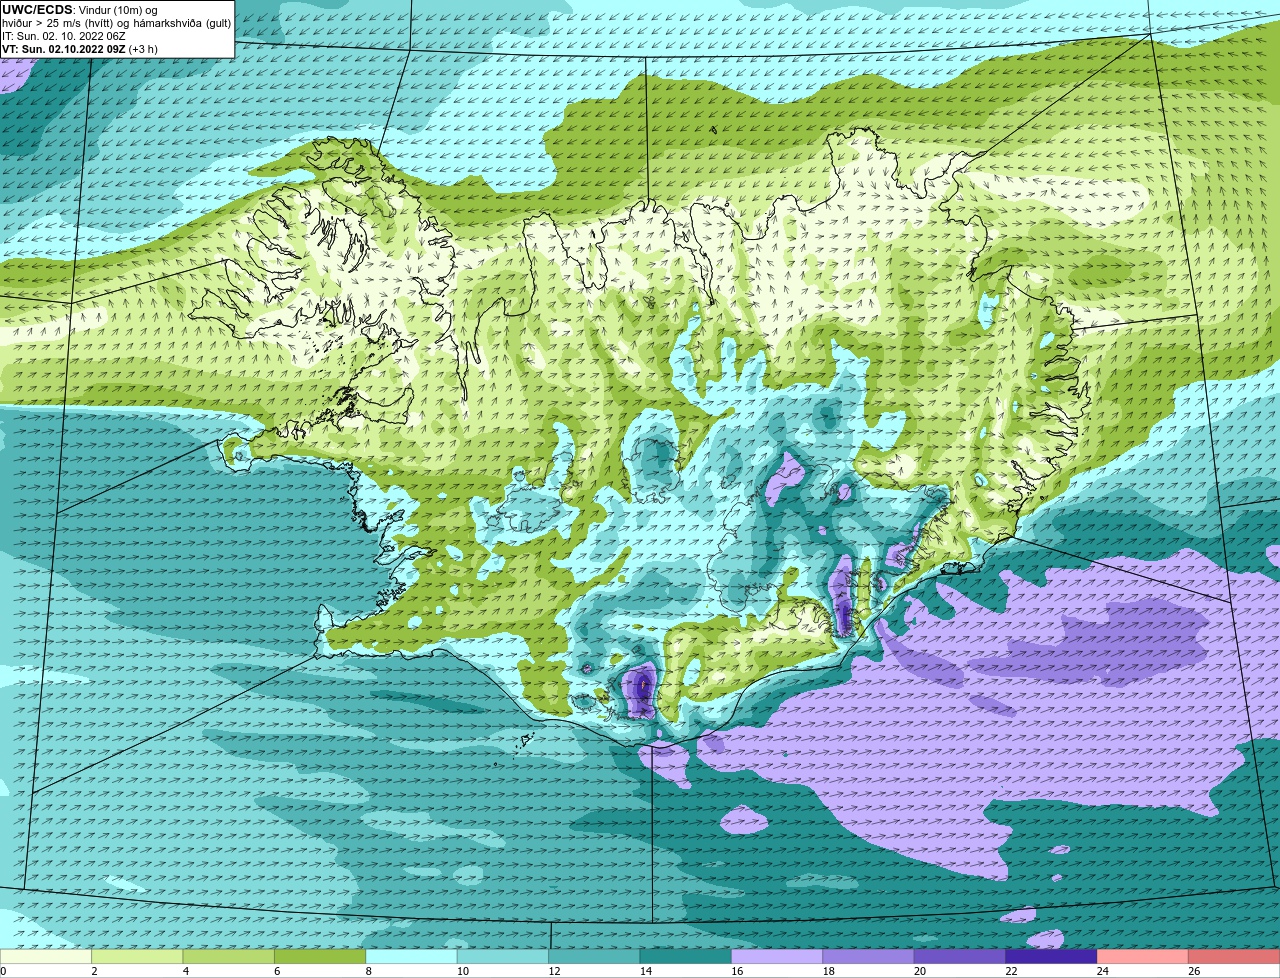Pick the pale cyan 8–10 m/s legend swatch
This screenshot has width=1280, height=978.
411,956
